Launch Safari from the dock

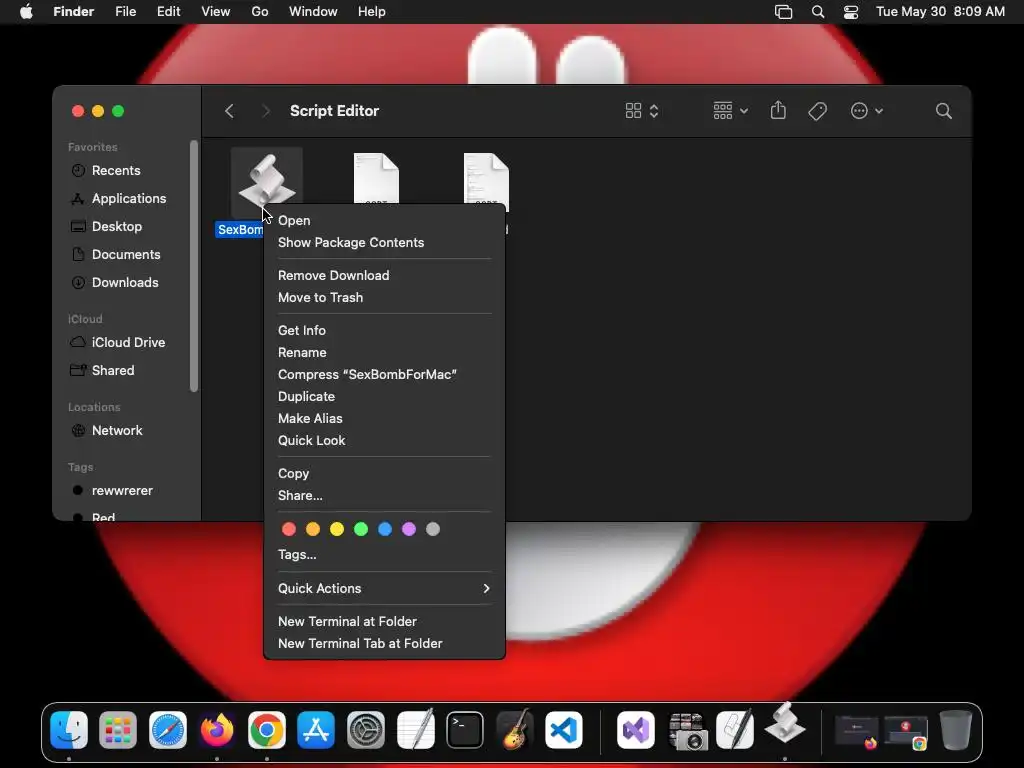click(x=168, y=729)
